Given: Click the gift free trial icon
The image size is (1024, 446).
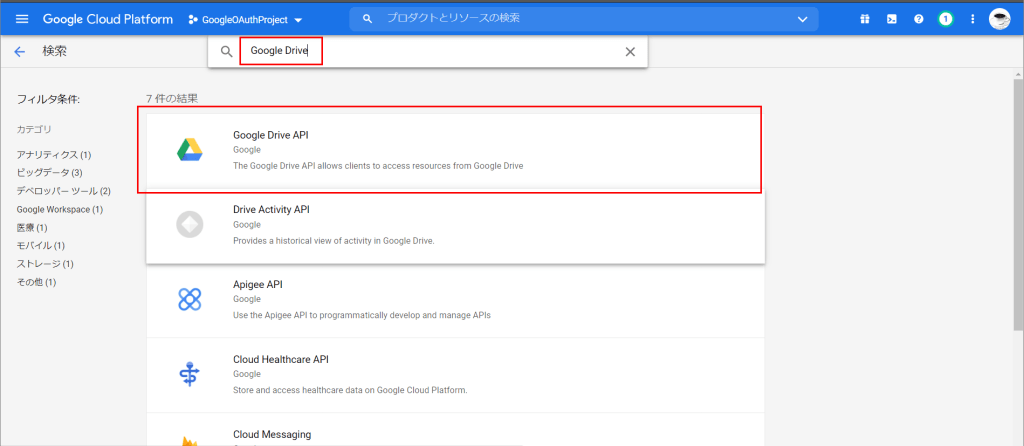Looking at the screenshot, I should tap(865, 20).
